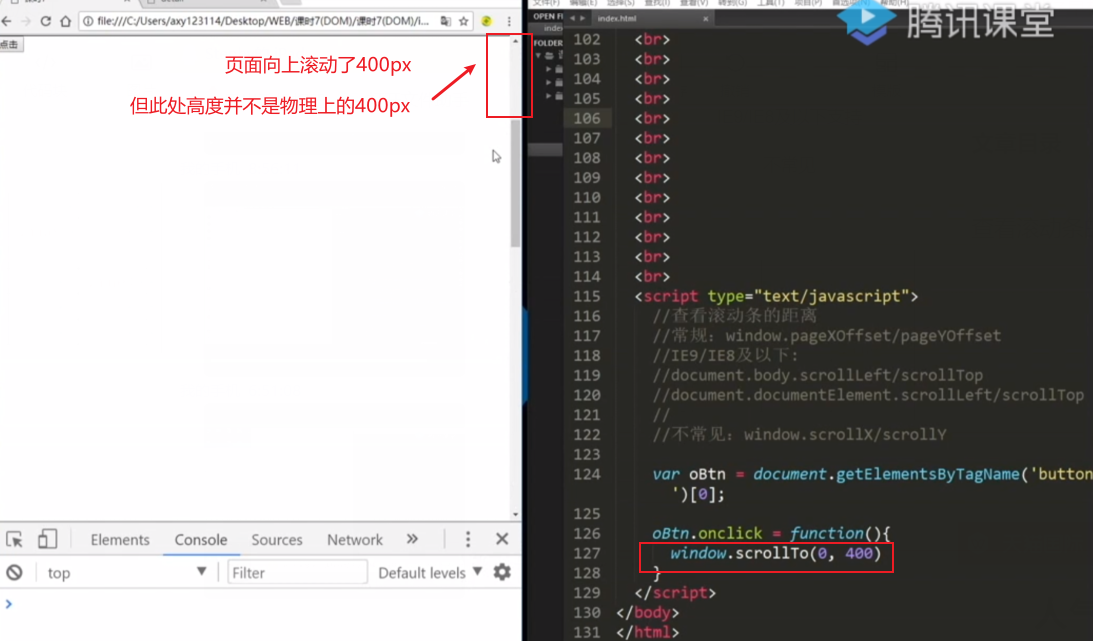Open the browser home page
The height and width of the screenshot is (641, 1093).
coord(66,21)
